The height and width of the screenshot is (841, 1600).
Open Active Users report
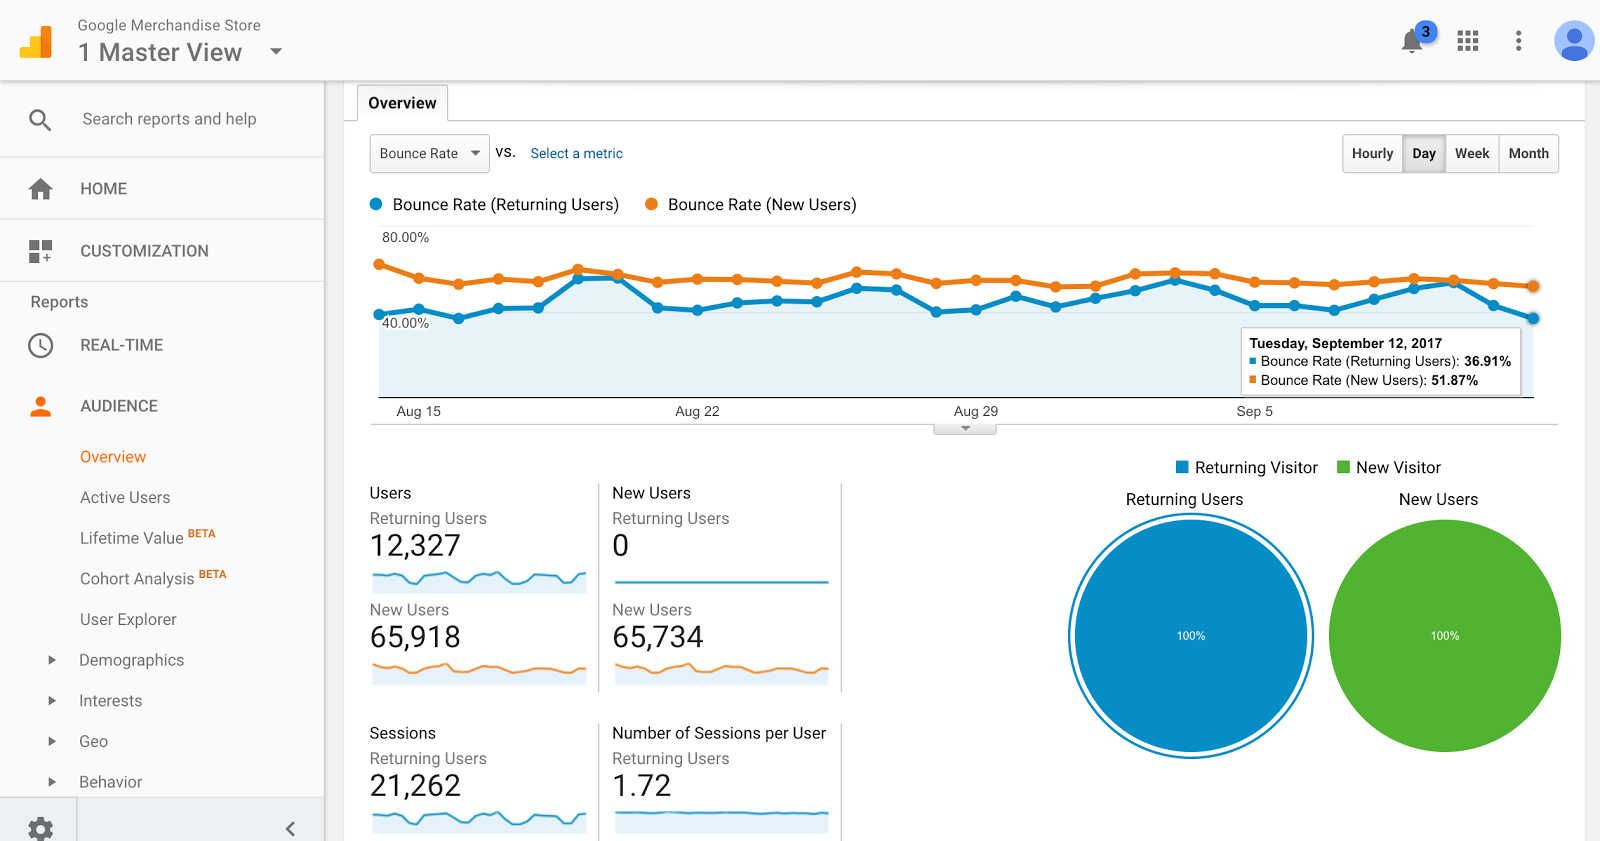point(125,498)
